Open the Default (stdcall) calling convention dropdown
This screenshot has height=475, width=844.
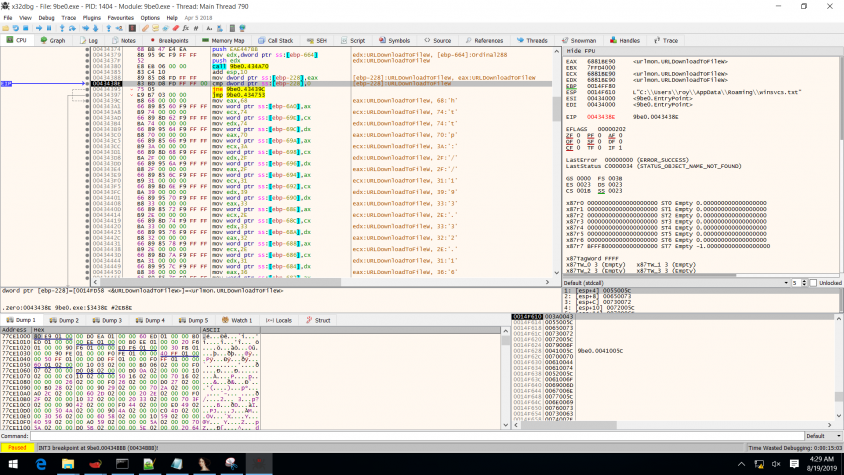click(676, 283)
